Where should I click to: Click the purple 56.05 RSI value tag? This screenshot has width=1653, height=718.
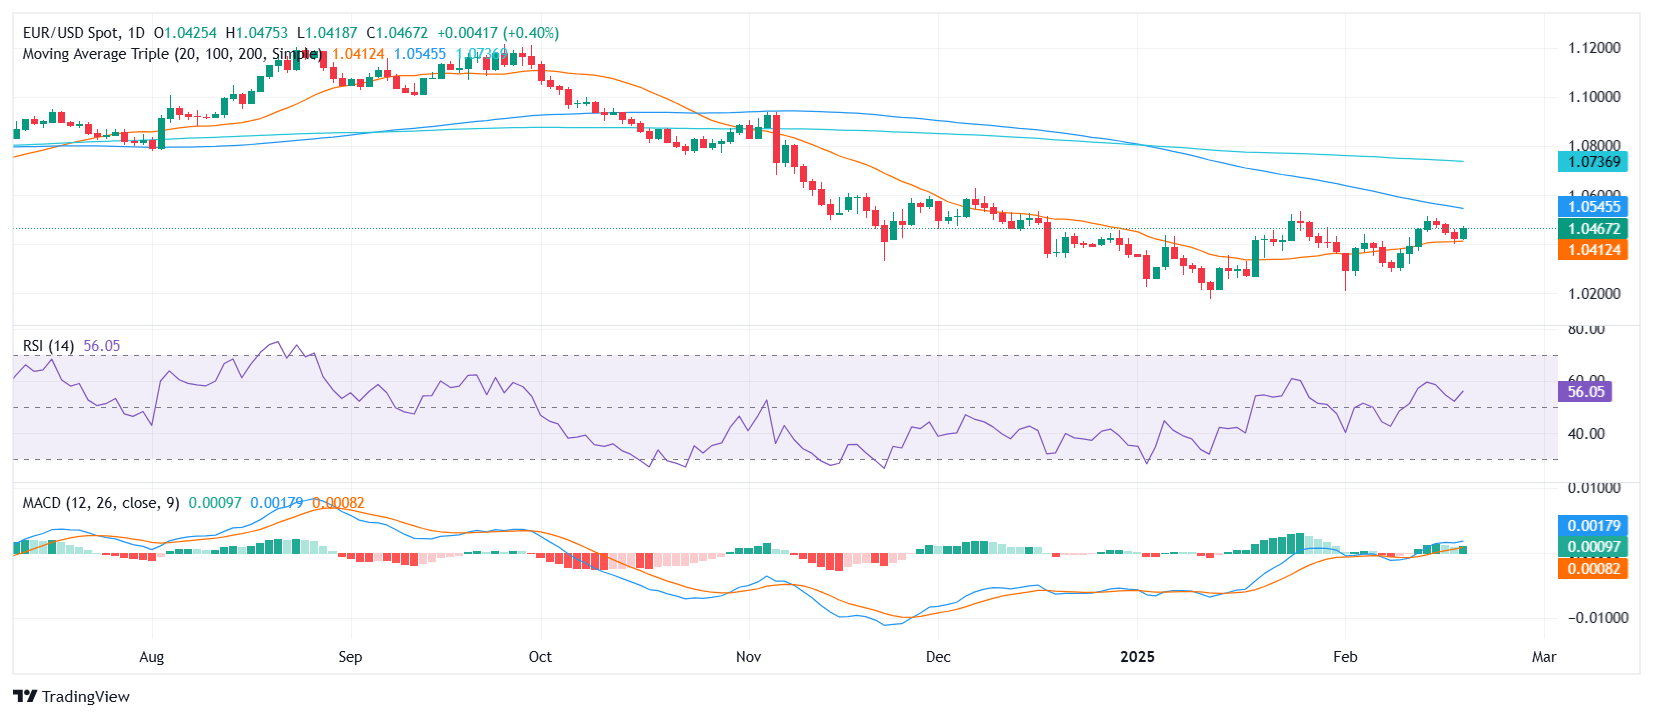click(x=1585, y=392)
